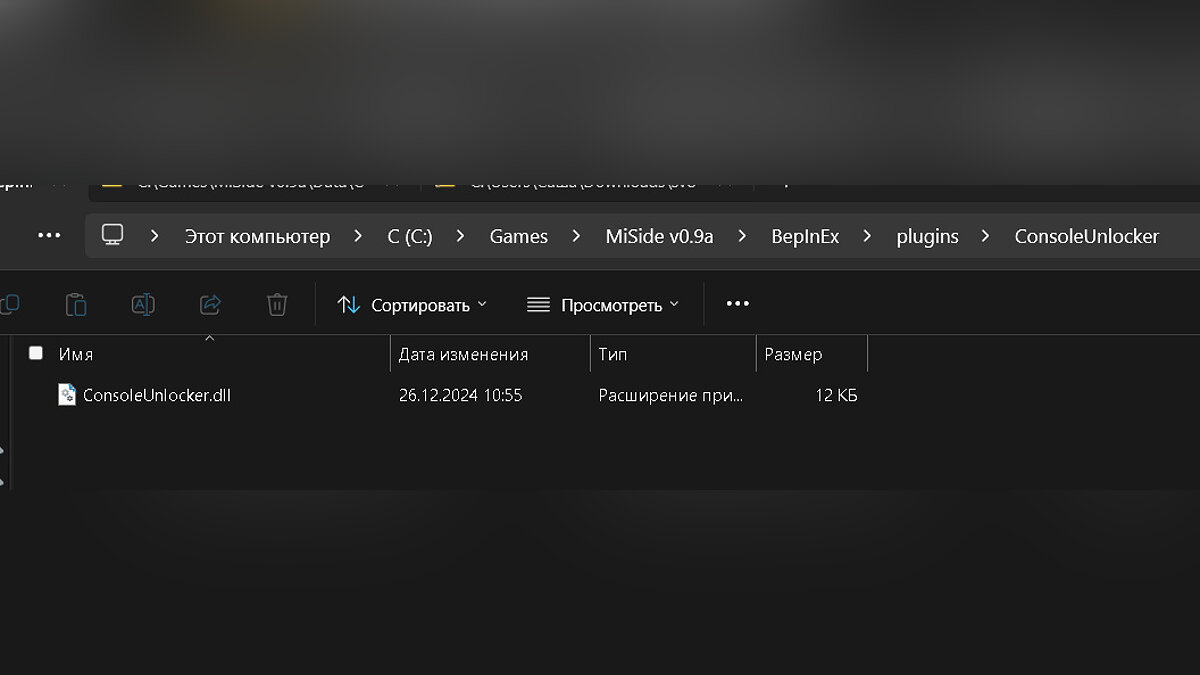Jump to plugins folder in breadcrumb
This screenshot has width=1200, height=675.
(927, 237)
